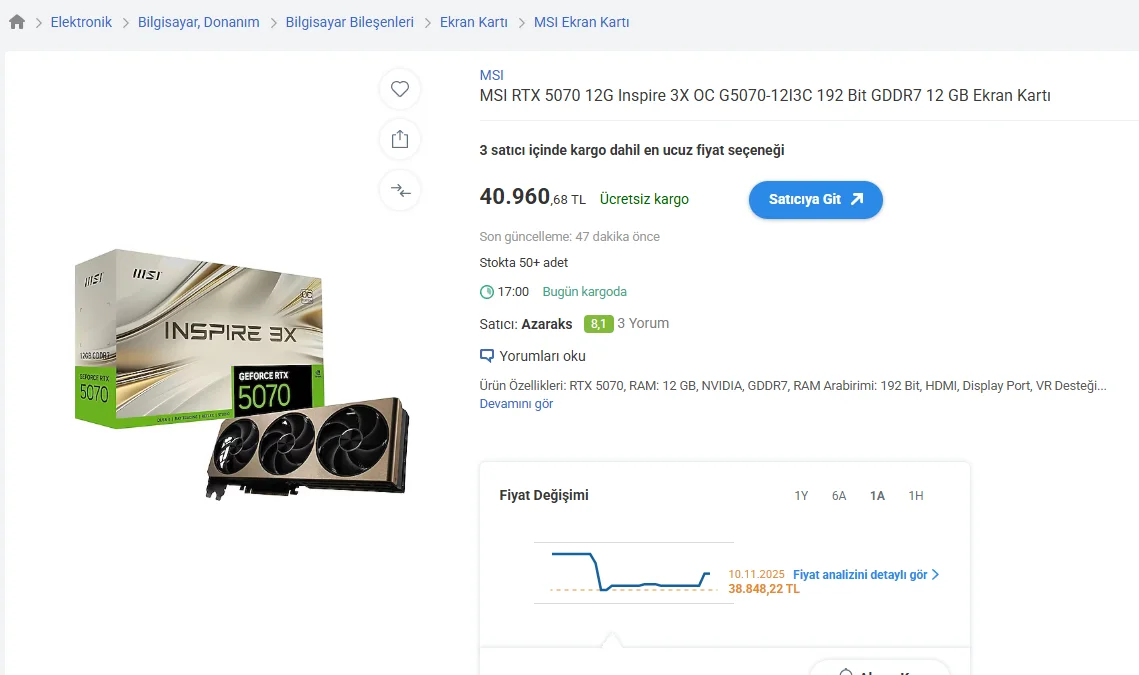Select the 1A price range tab

click(x=877, y=496)
